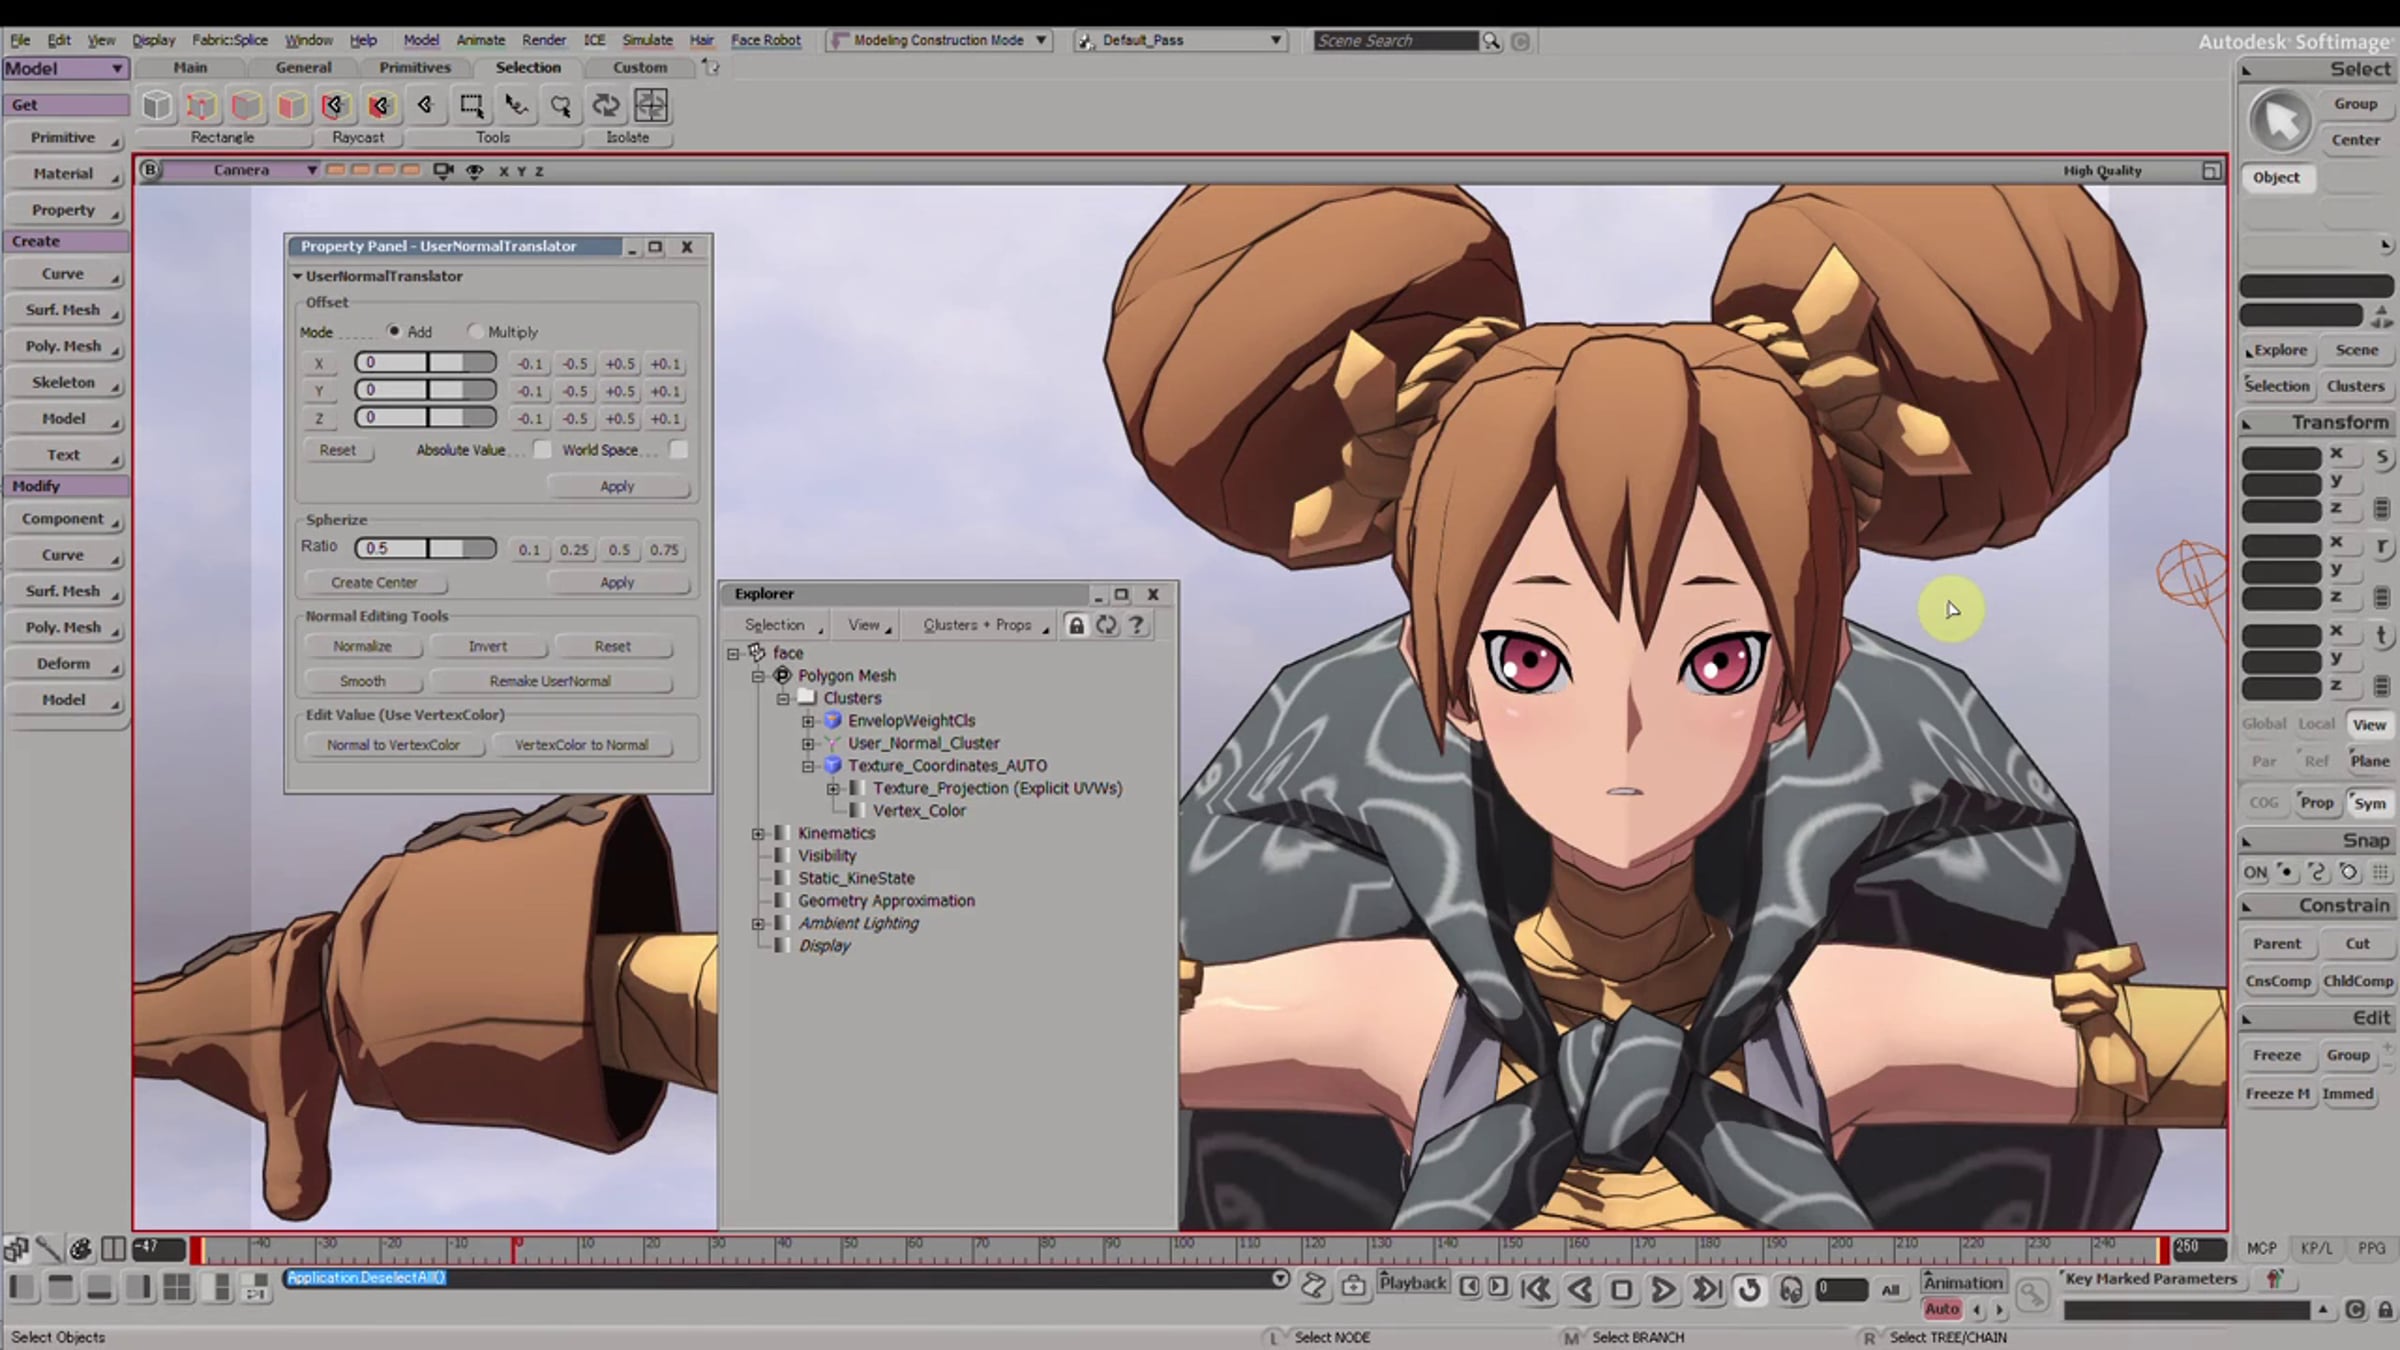
Task: Adjust the Spherize Ratio slider
Action: coord(426,548)
